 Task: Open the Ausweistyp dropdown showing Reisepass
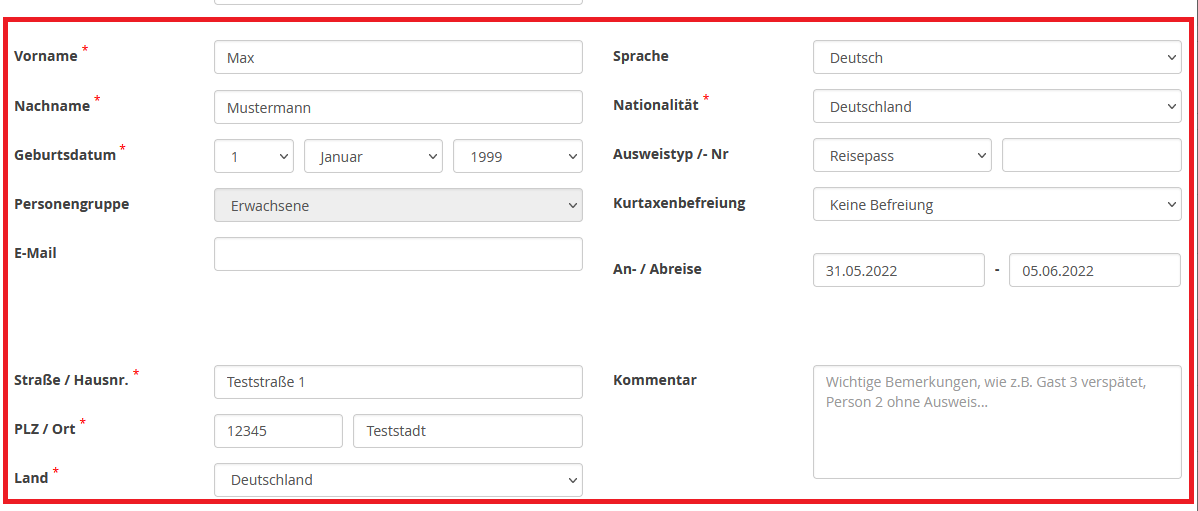901,156
